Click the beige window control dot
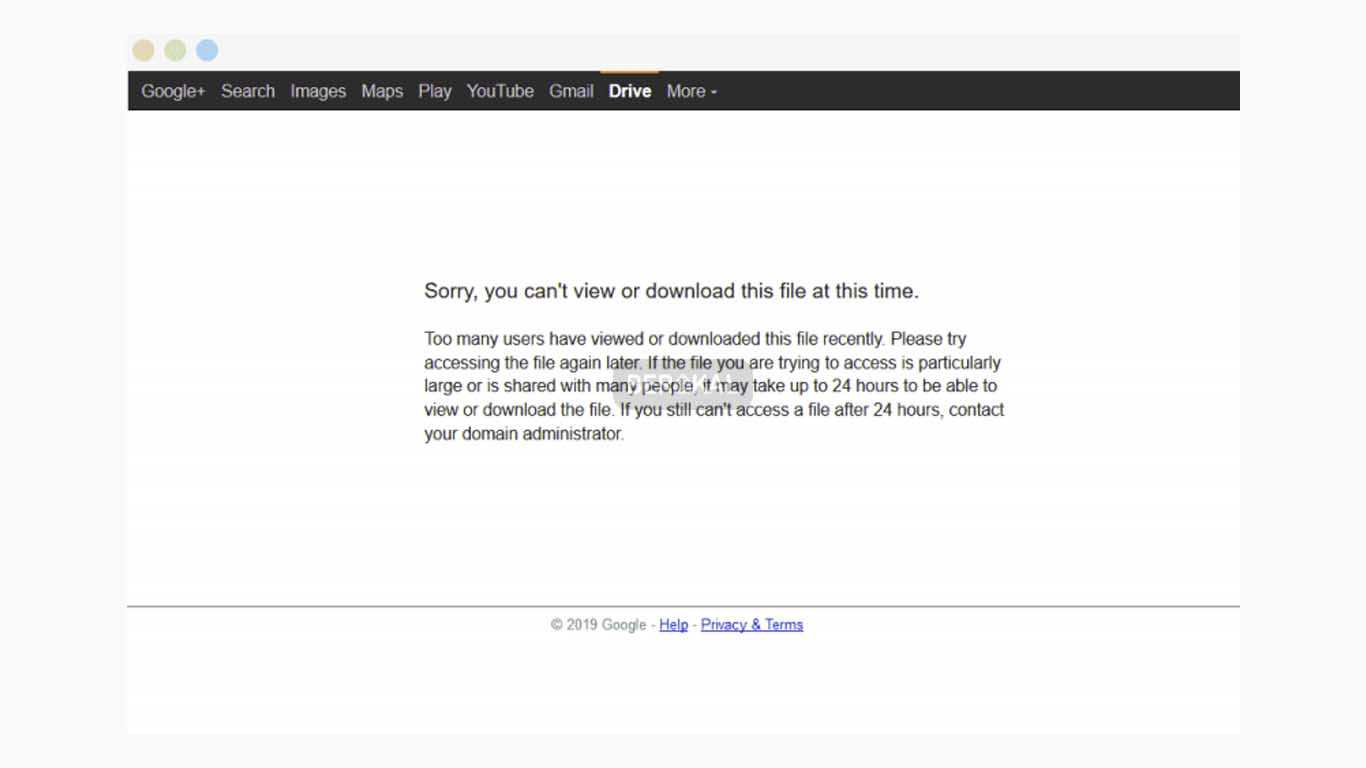This screenshot has width=1366, height=768. click(x=144, y=50)
